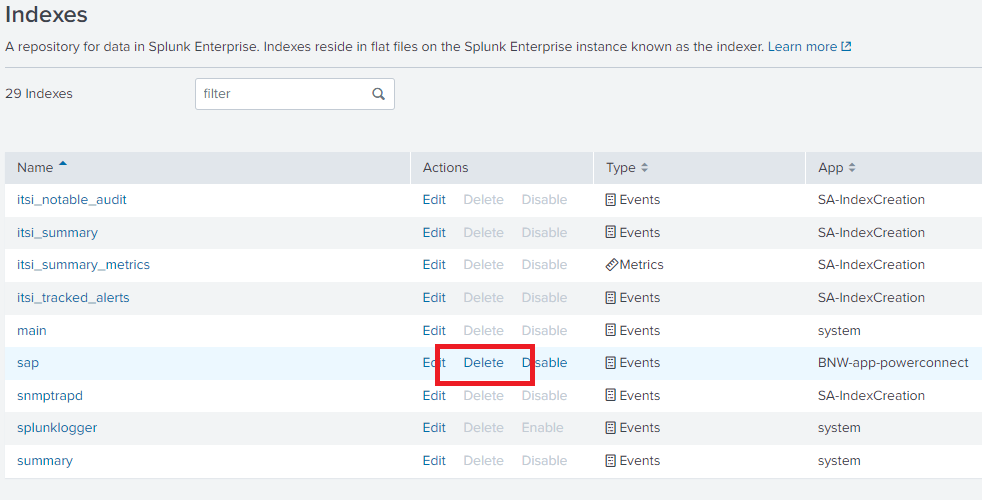982x500 pixels.
Task: Click the search magnifier icon in filter box
Action: pyautogui.click(x=378, y=94)
